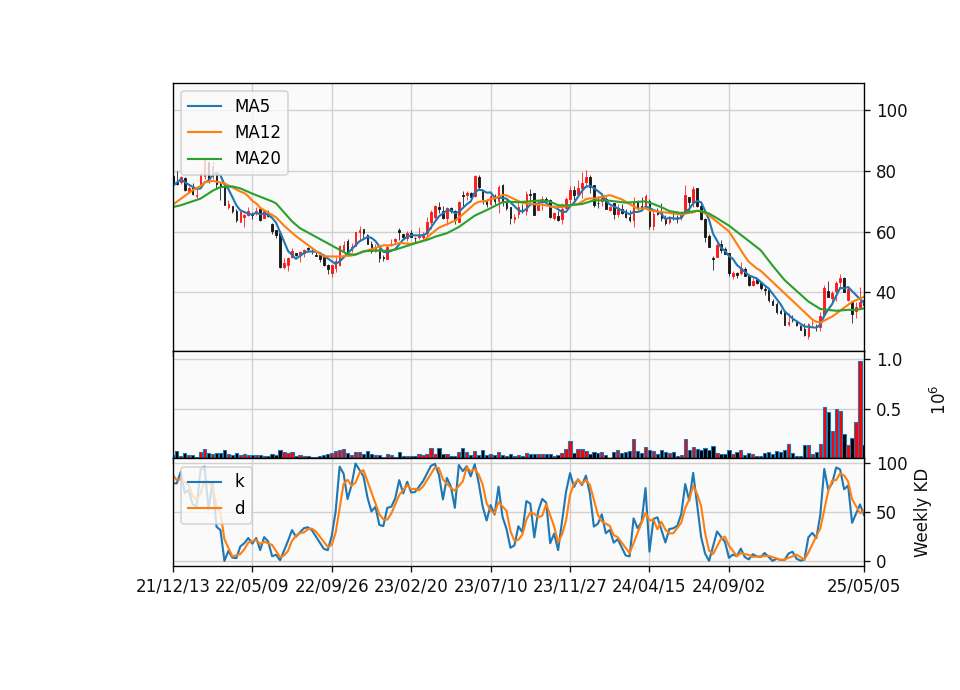The width and height of the screenshot is (960, 690).
Task: Click the KD axis label 50
Action: tap(886, 513)
